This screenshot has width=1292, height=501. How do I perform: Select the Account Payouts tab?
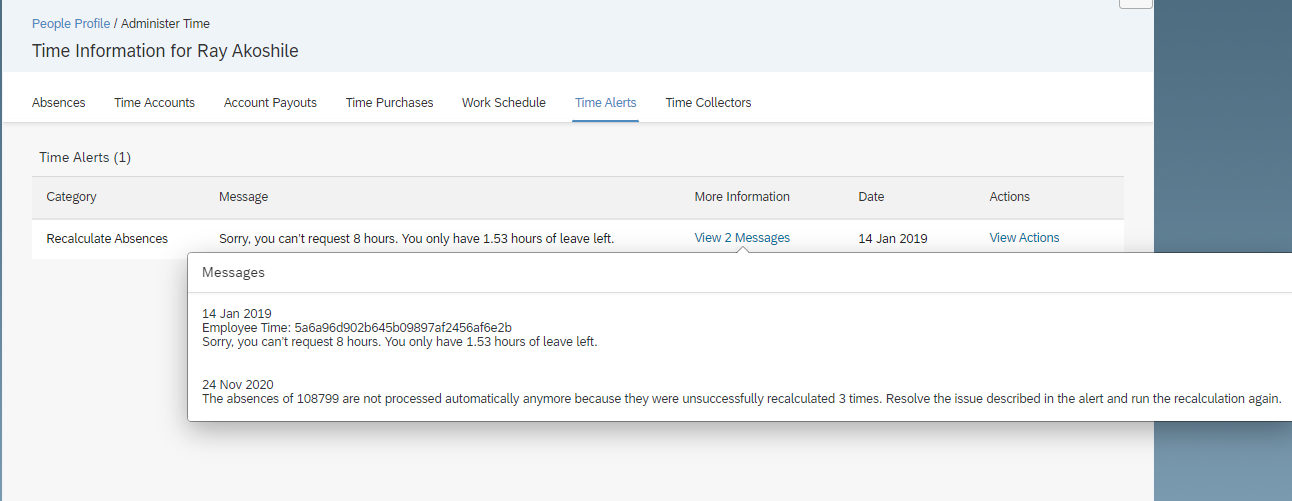tap(270, 102)
